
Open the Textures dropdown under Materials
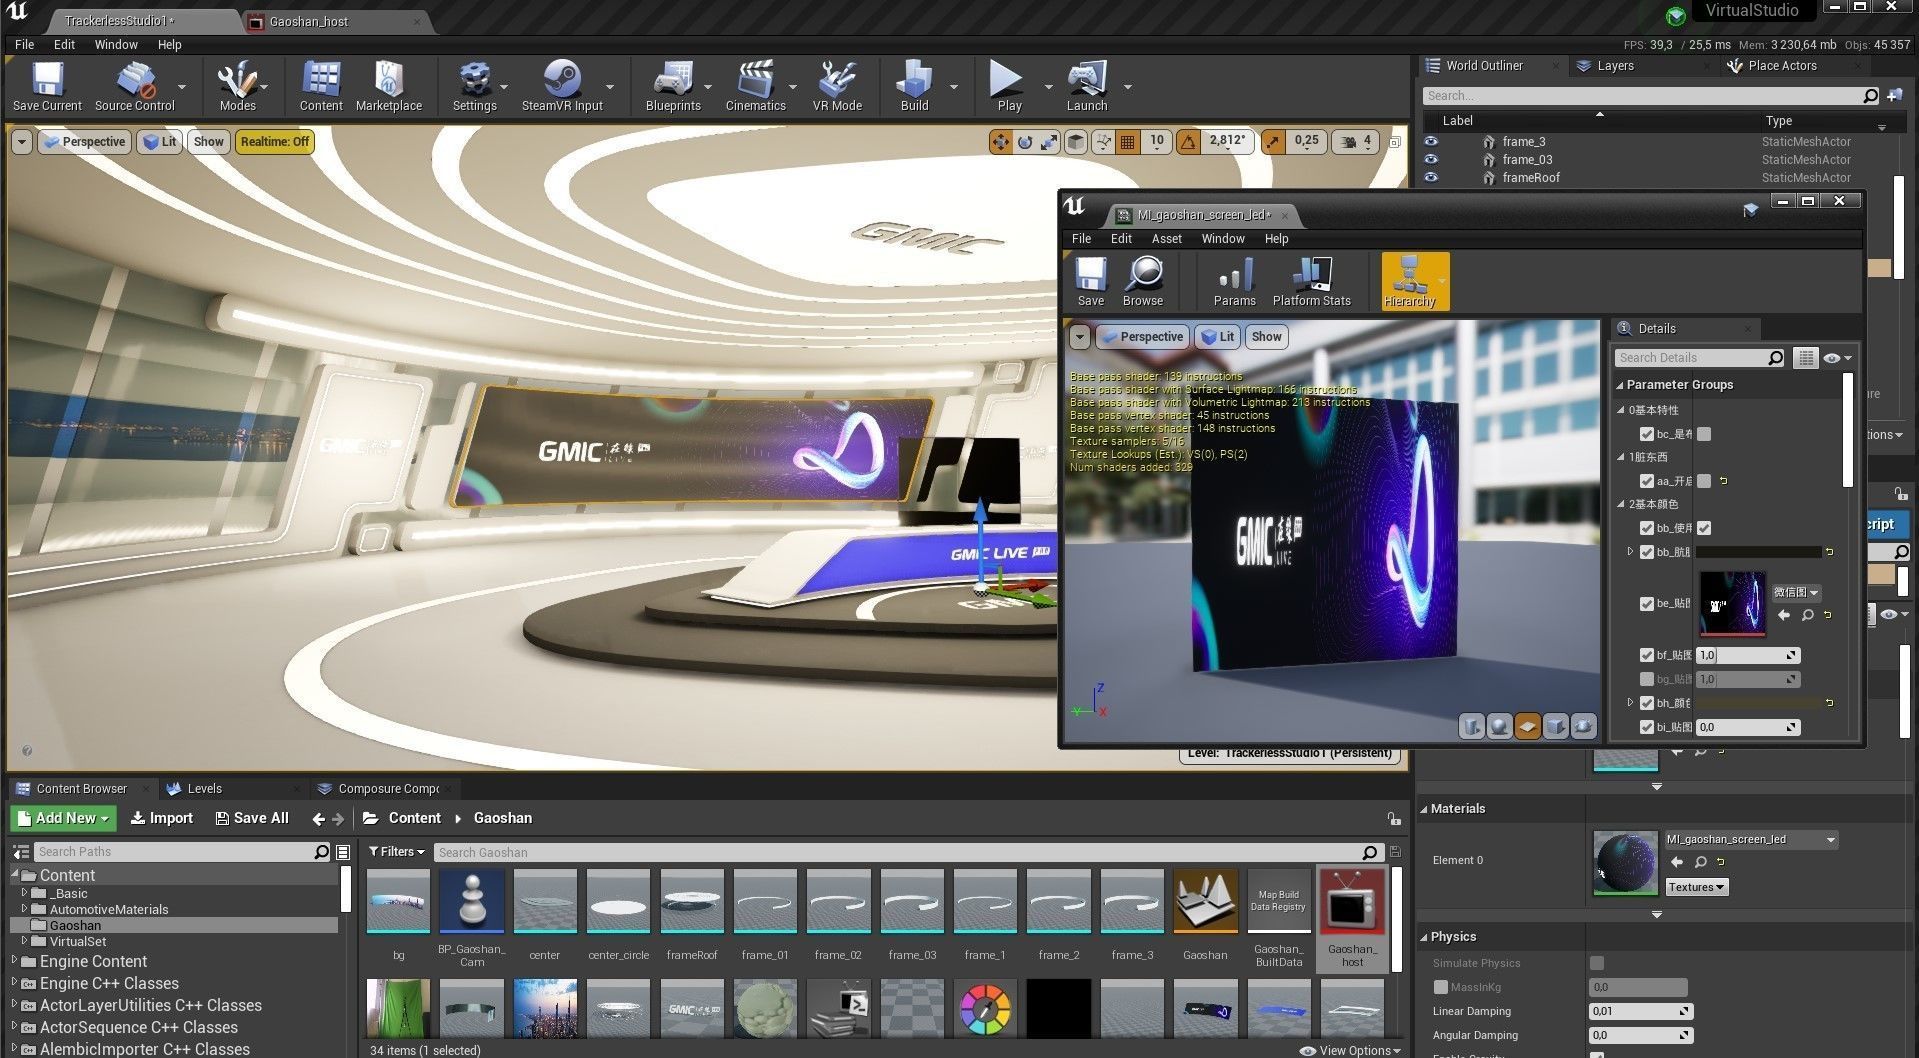click(x=1696, y=887)
